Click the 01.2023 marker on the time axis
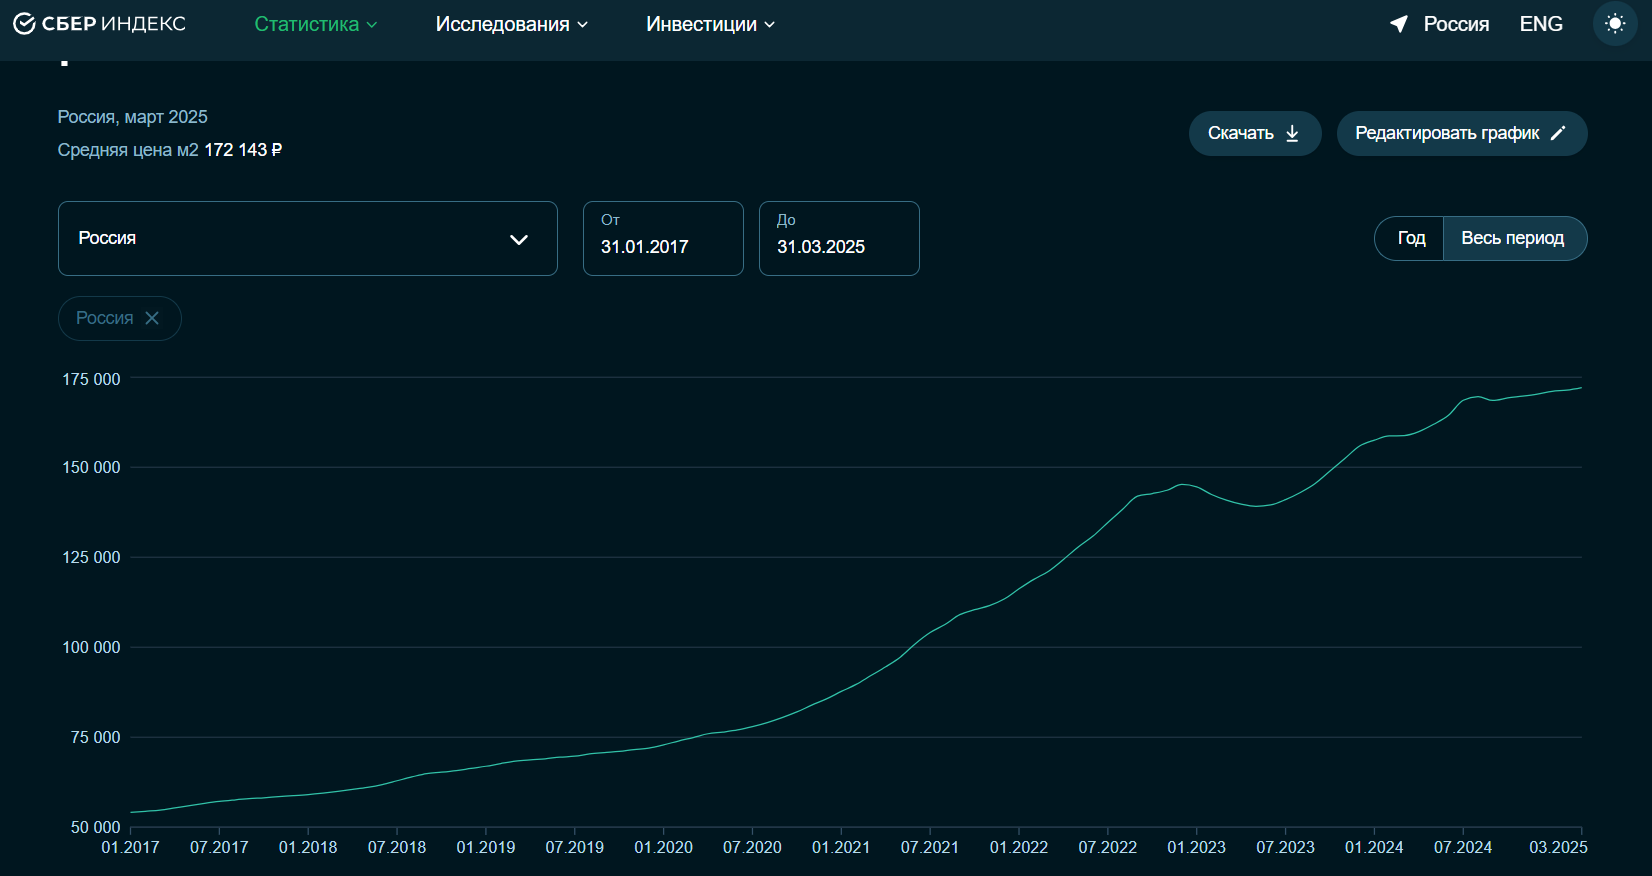1652x876 pixels. pyautogui.click(x=1196, y=847)
